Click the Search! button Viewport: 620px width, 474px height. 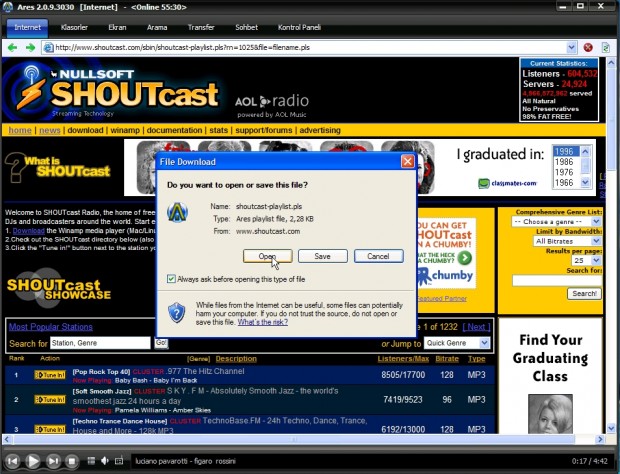tap(584, 293)
